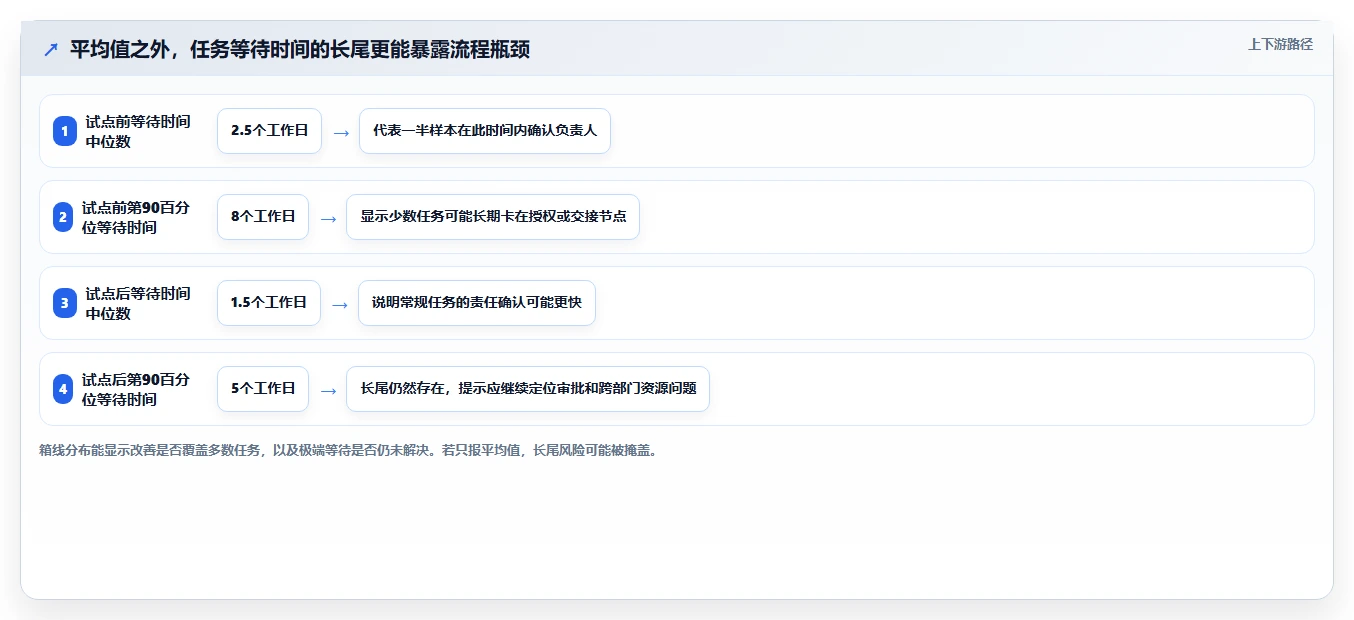Click the box 显示少数任务可能长期卡在授权或交接节点
Viewport: 1354px width, 620px height.
point(493,217)
